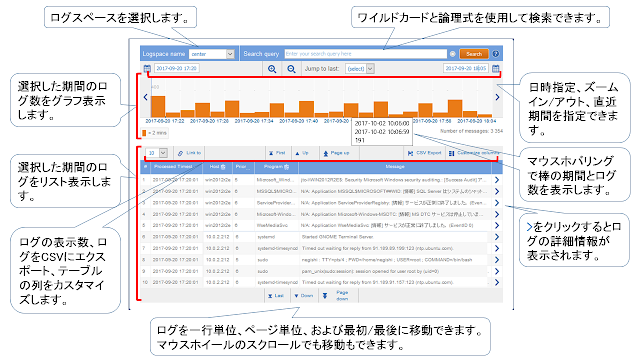Screen dimensions: 640x360
Task: Click the filter icon in Program column header
Action: coord(287,167)
